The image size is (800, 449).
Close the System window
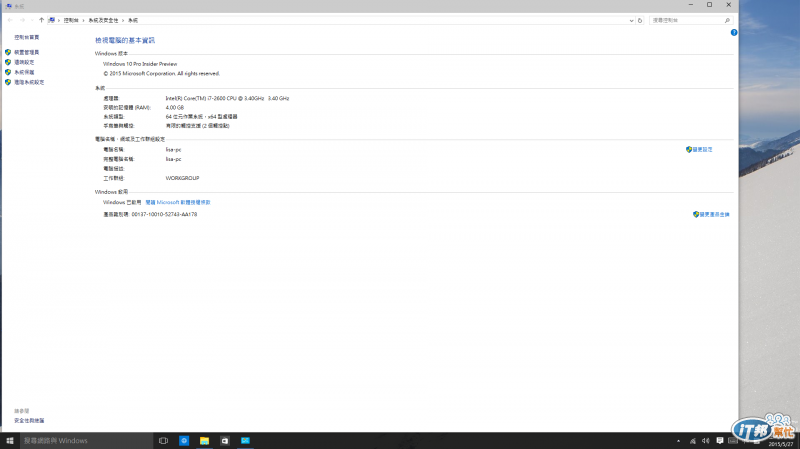[x=729, y=5]
